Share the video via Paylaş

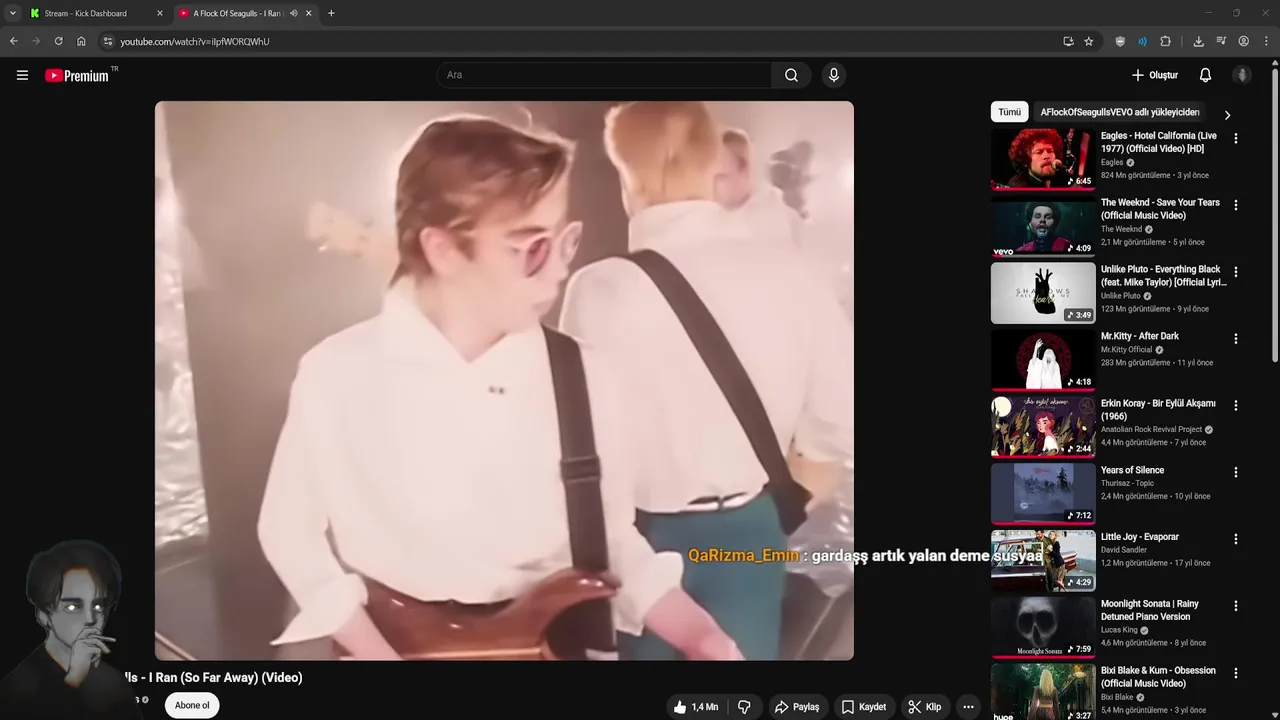(x=797, y=707)
